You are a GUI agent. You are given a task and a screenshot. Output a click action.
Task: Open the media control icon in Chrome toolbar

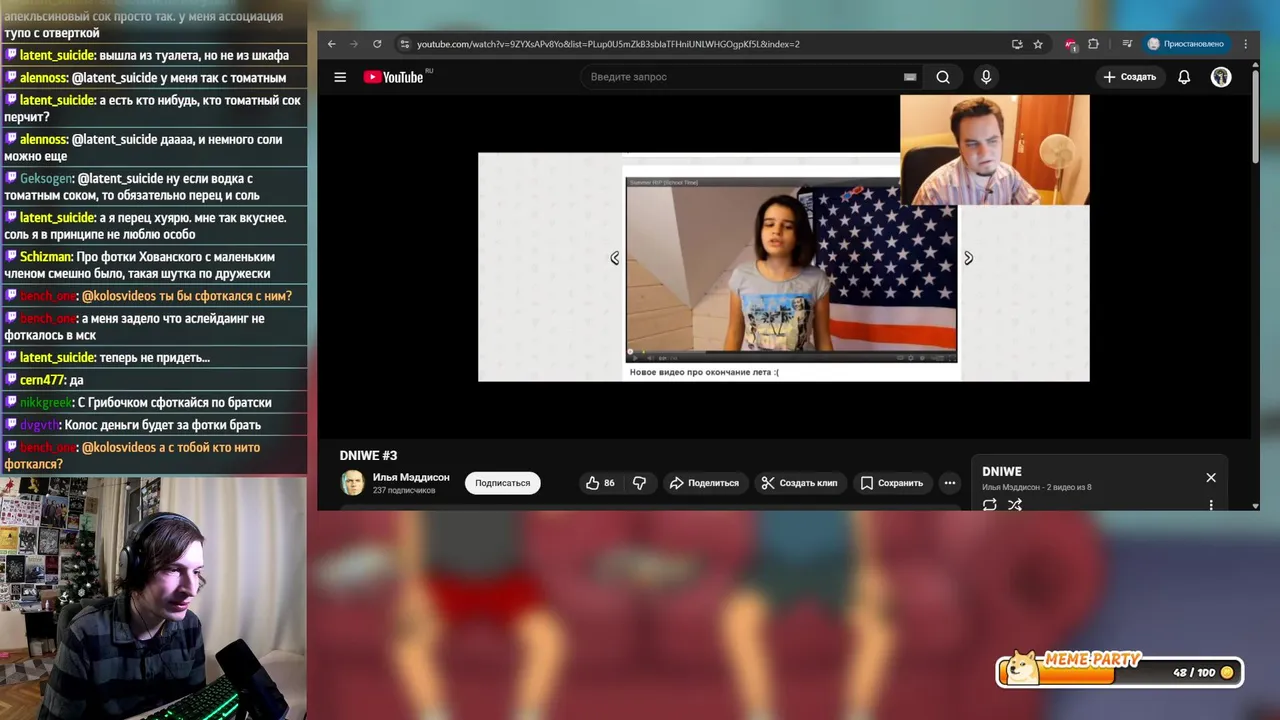[x=1127, y=44]
